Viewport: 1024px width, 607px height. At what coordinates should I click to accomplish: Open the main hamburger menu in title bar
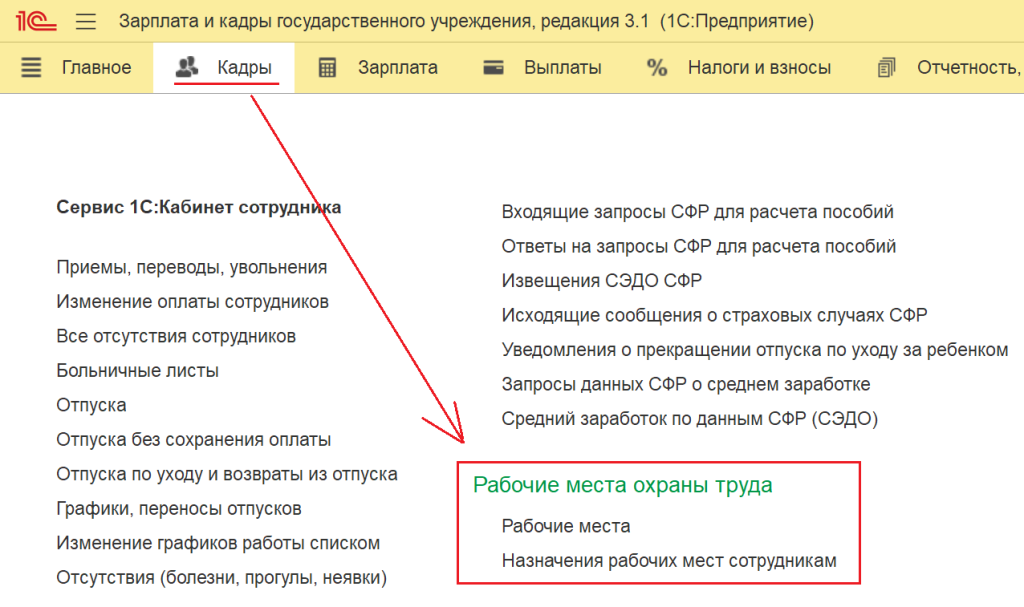click(x=86, y=22)
